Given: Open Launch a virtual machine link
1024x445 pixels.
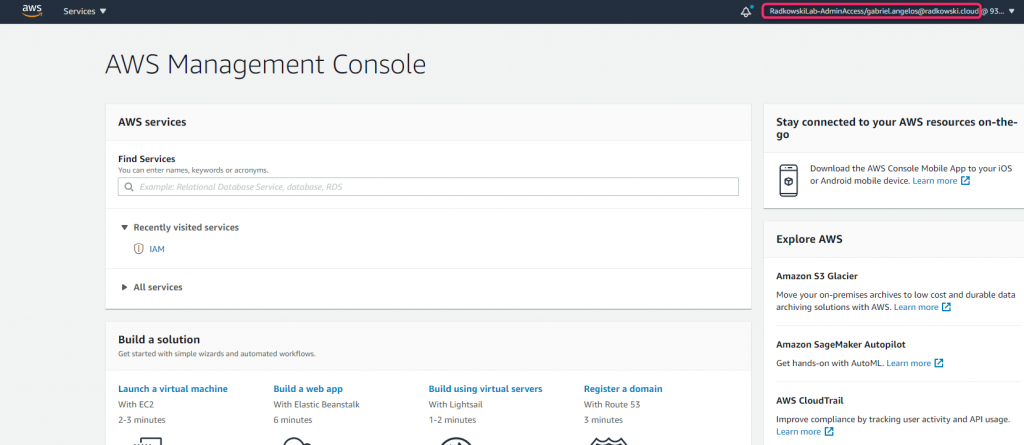Looking at the screenshot, I should tap(173, 389).
